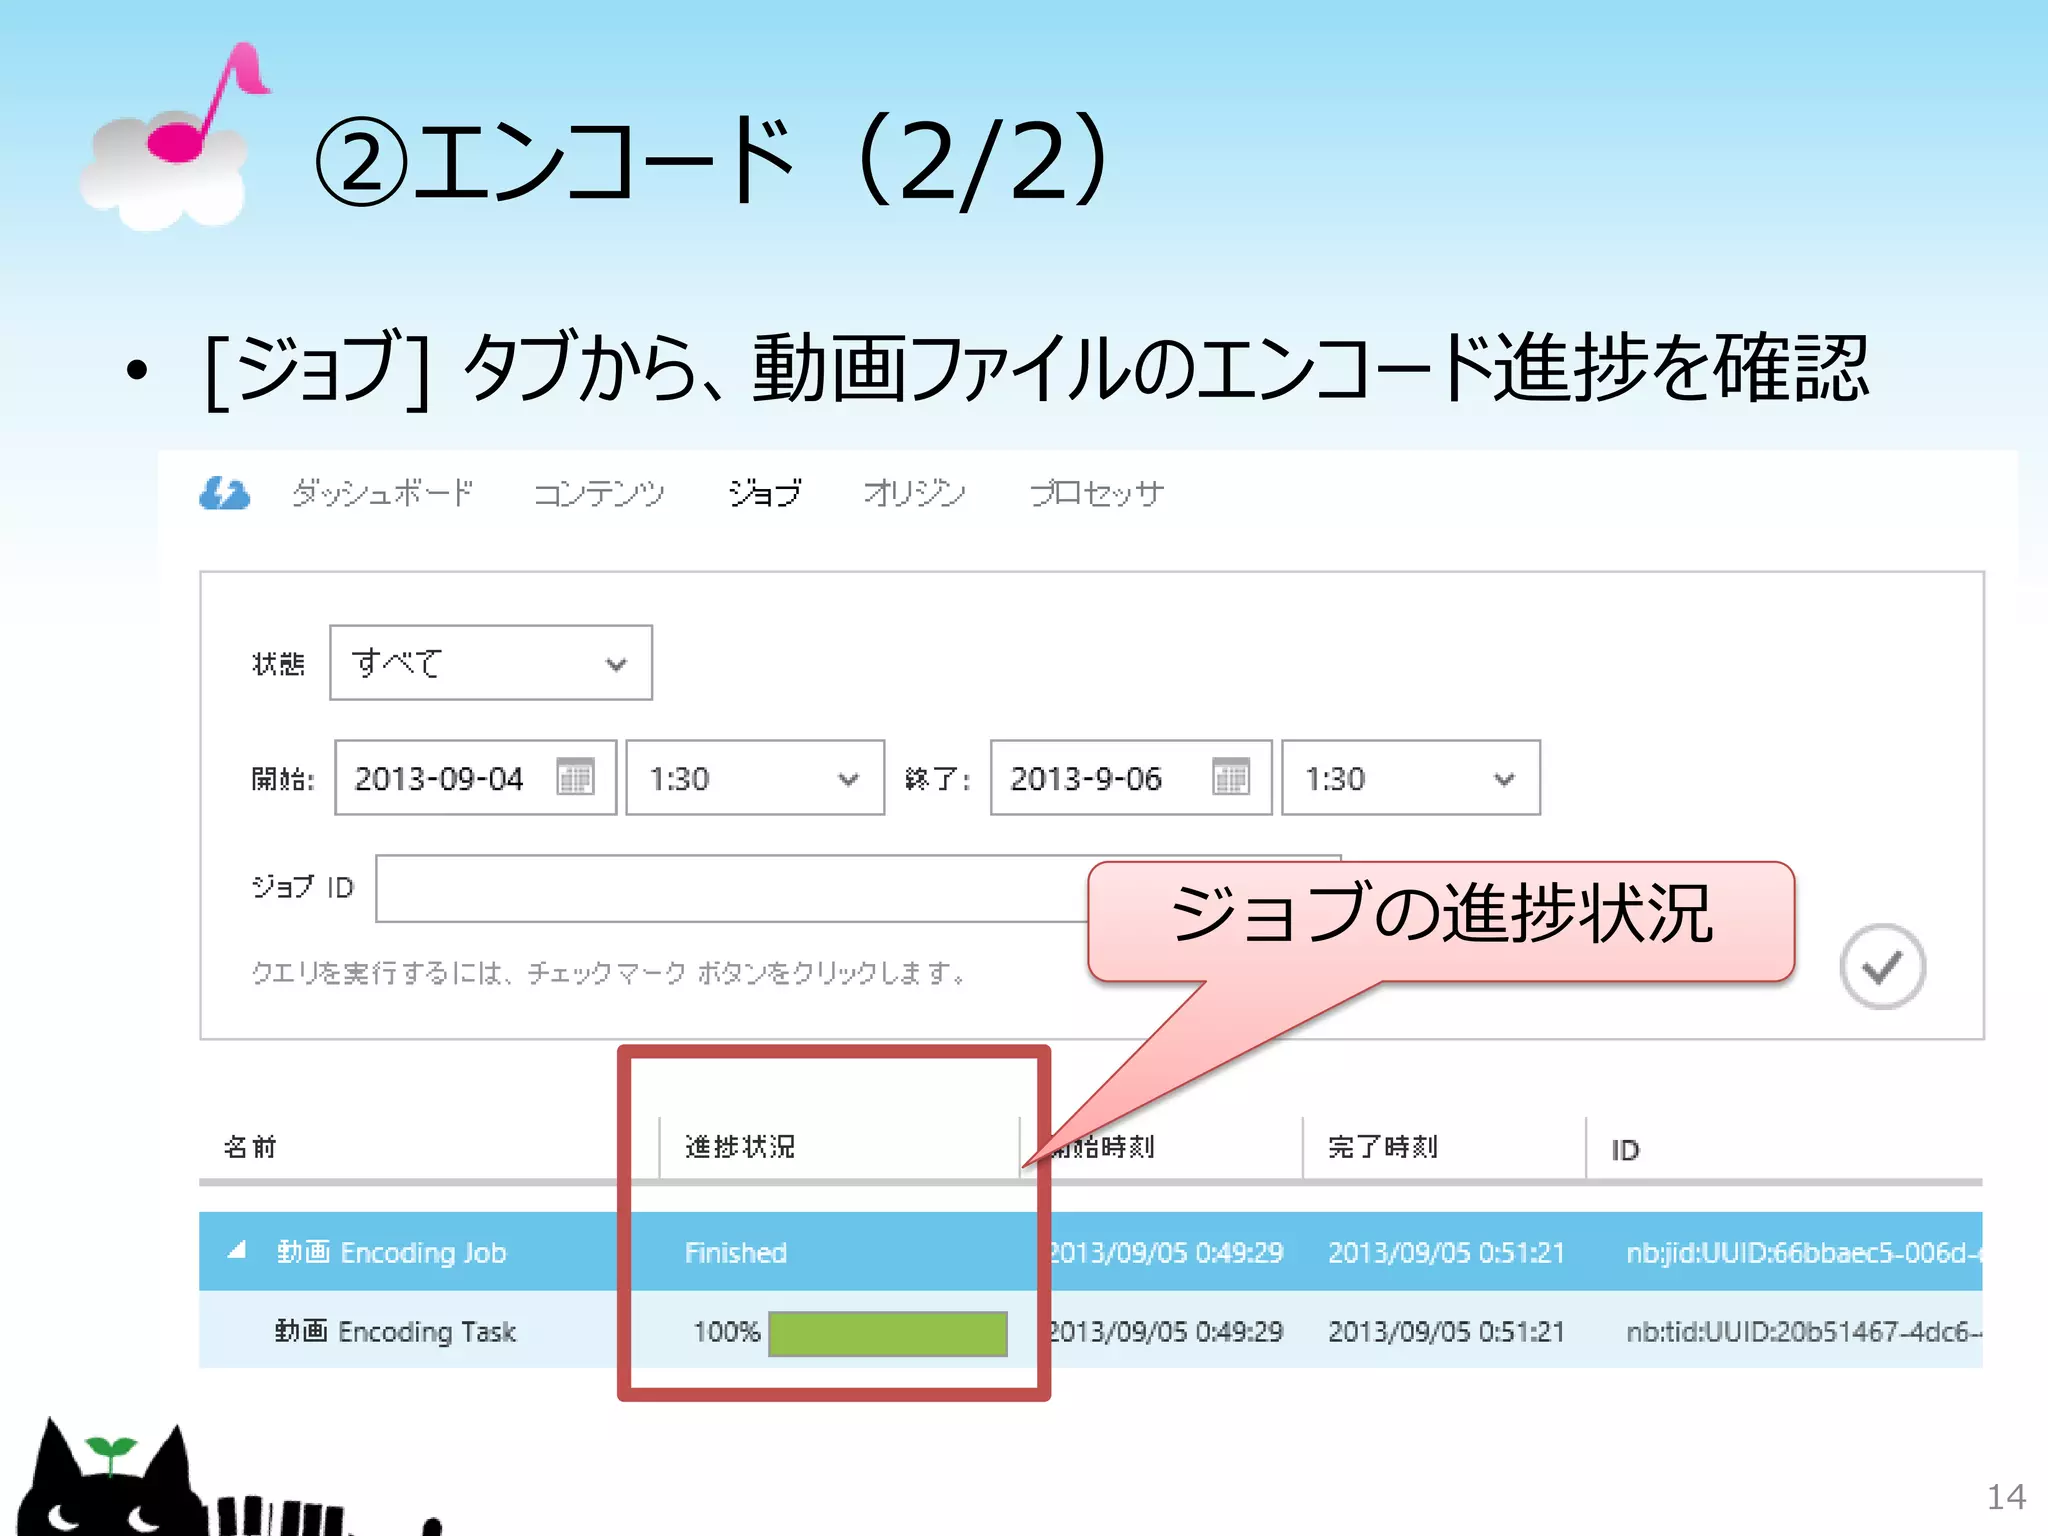Image resolution: width=2048 pixels, height=1536 pixels.
Task: Sort by the 名前 column header
Action: tap(250, 1147)
